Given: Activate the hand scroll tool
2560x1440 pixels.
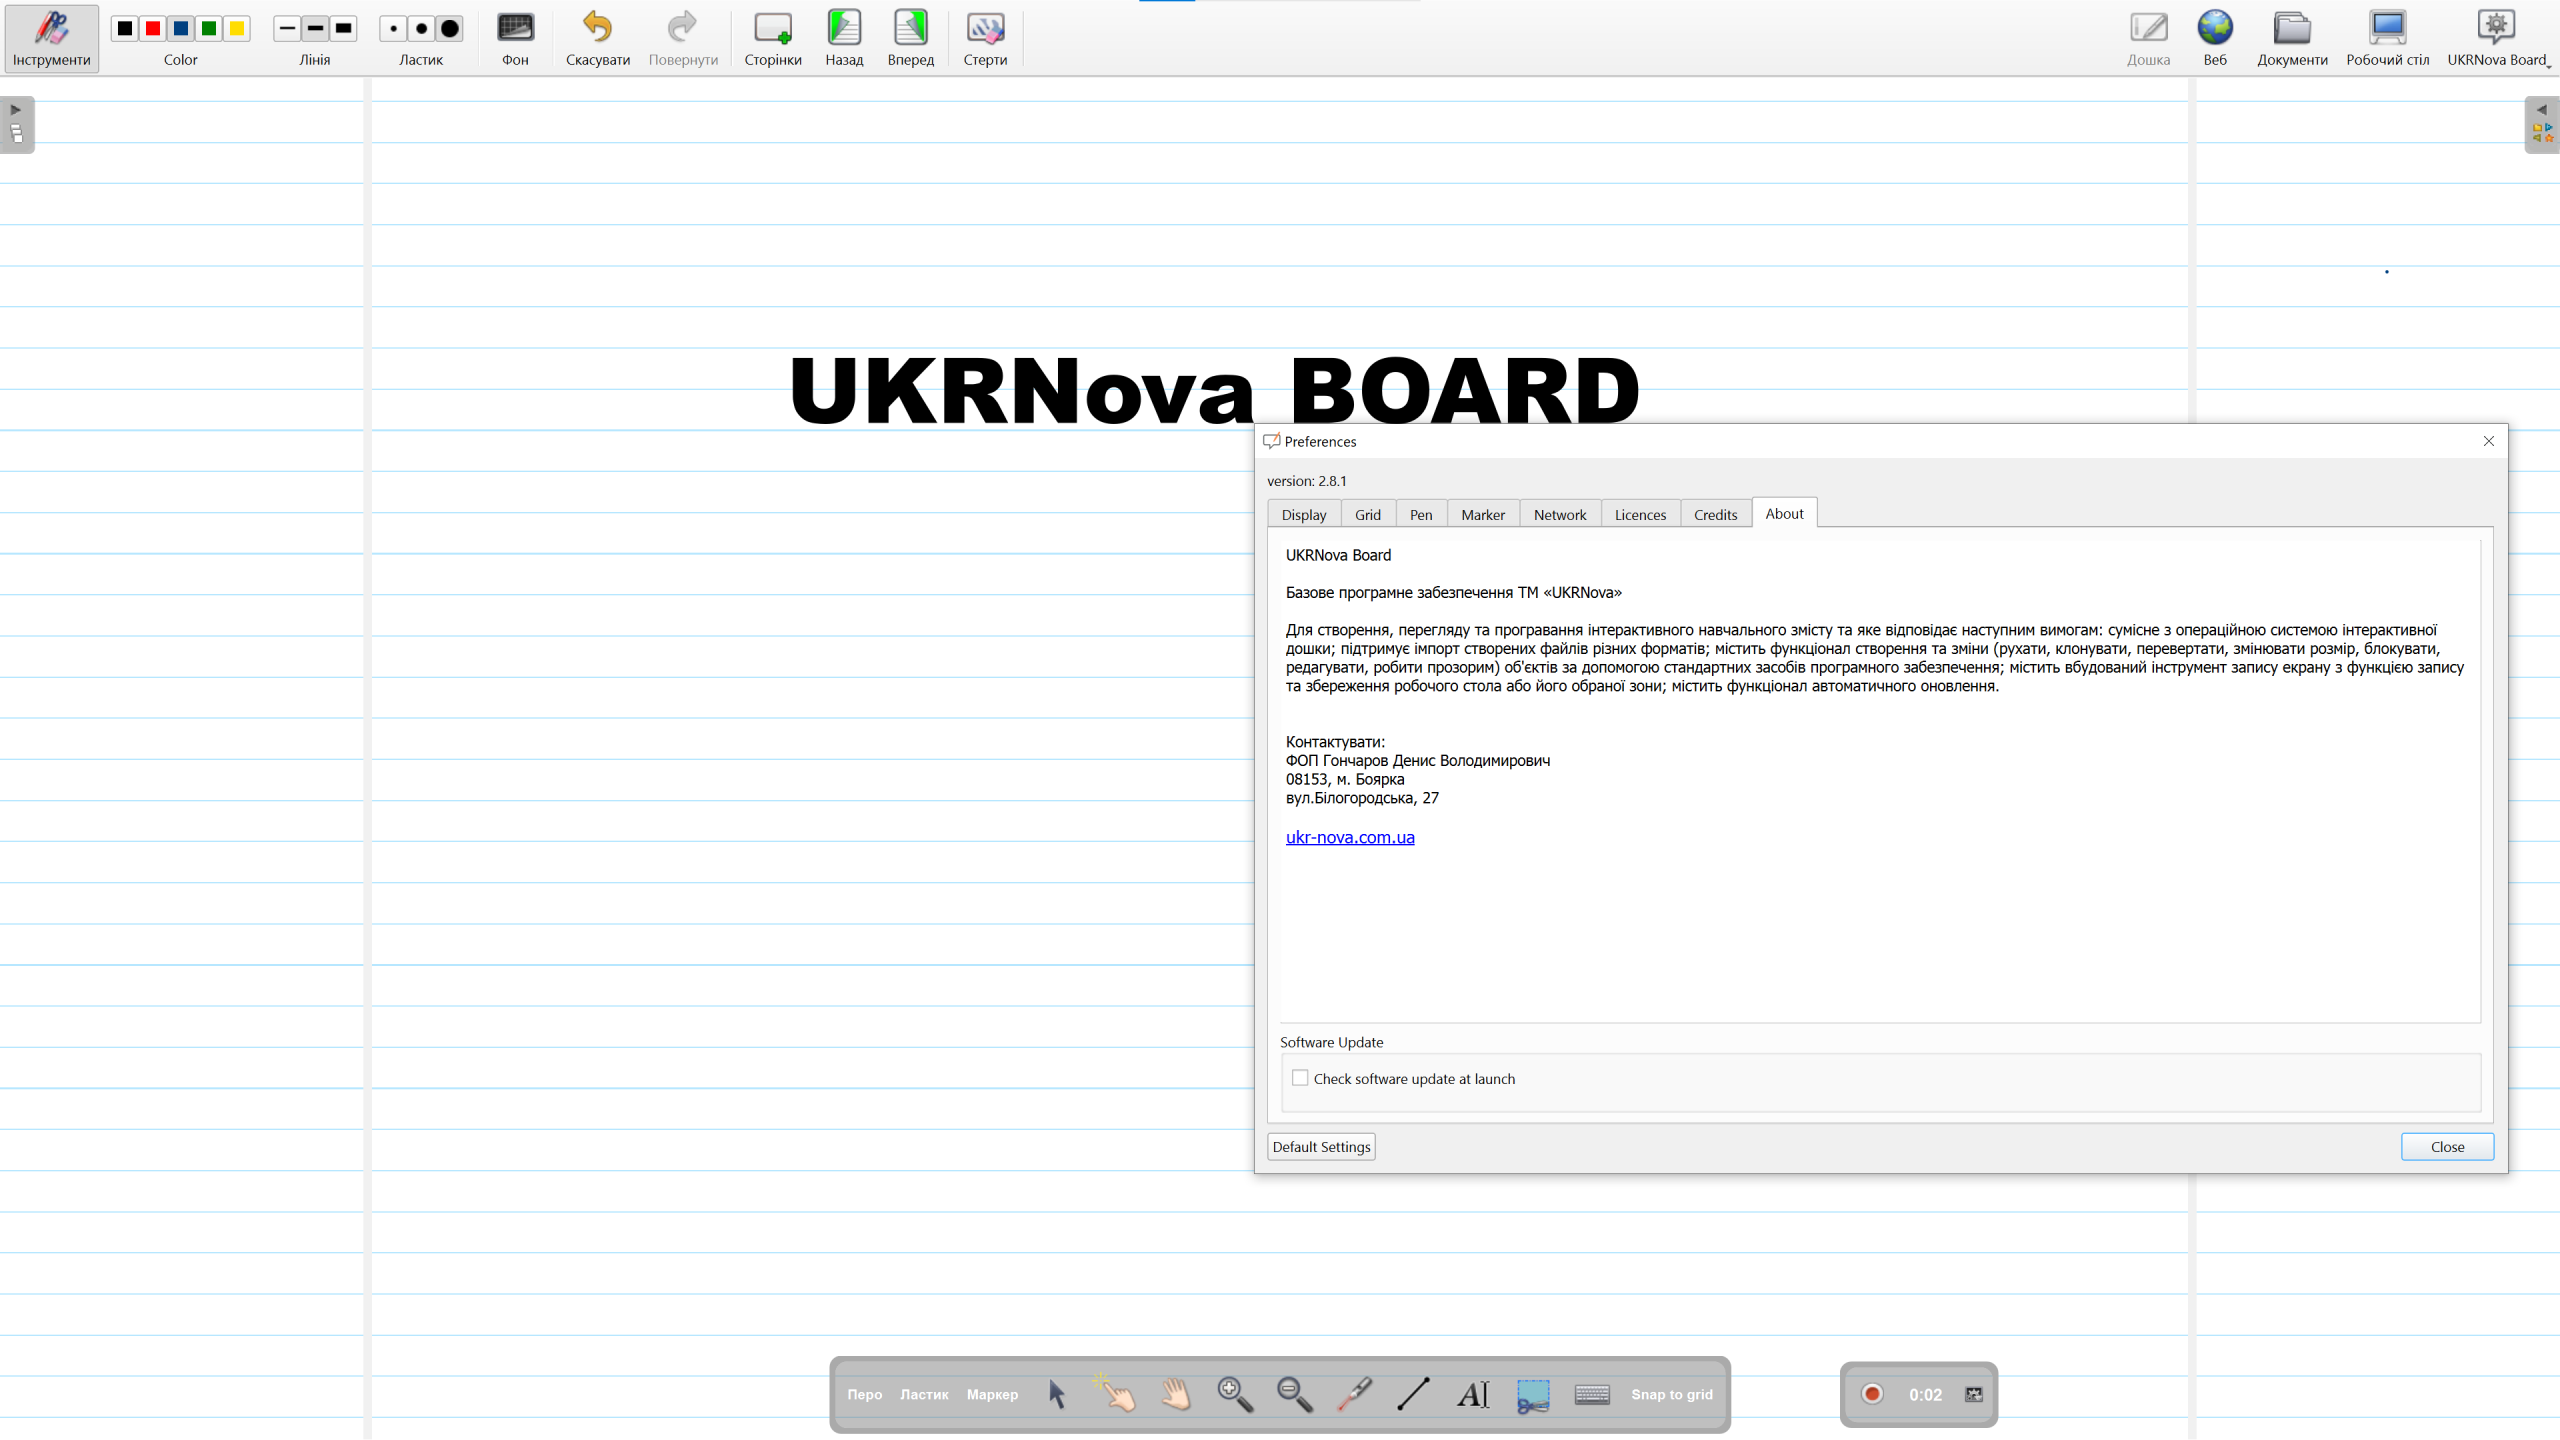Looking at the screenshot, I should coord(1176,1394).
